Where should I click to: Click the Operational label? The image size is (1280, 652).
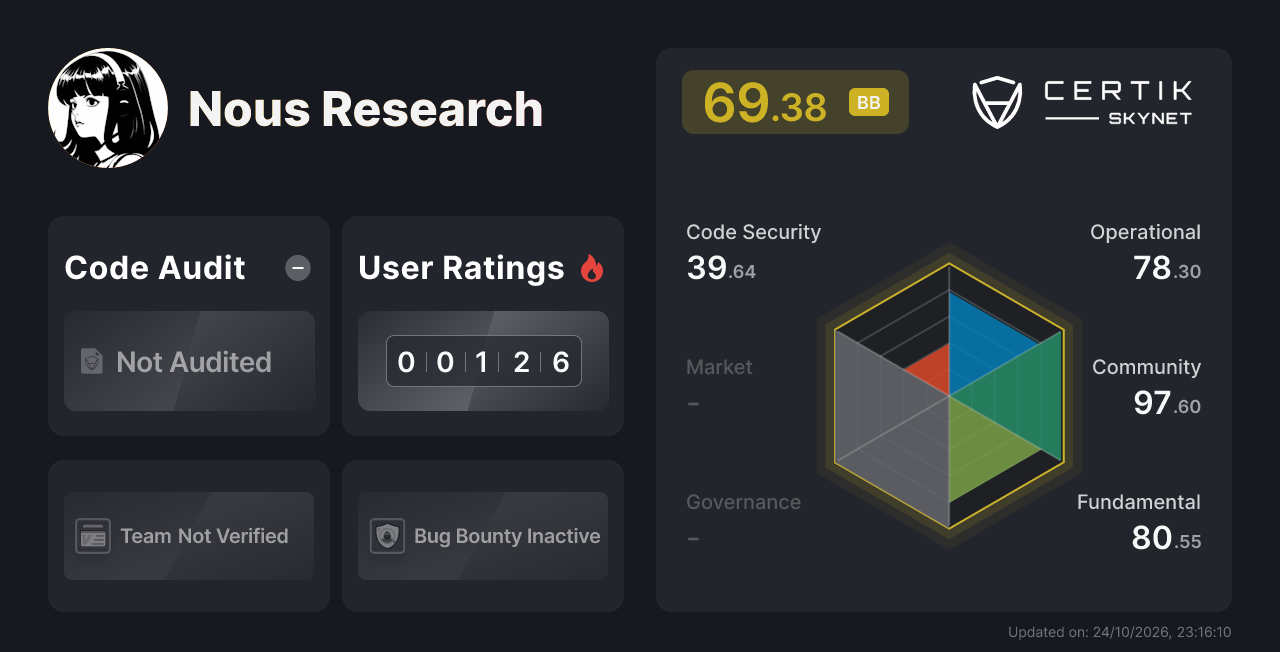click(x=1145, y=232)
